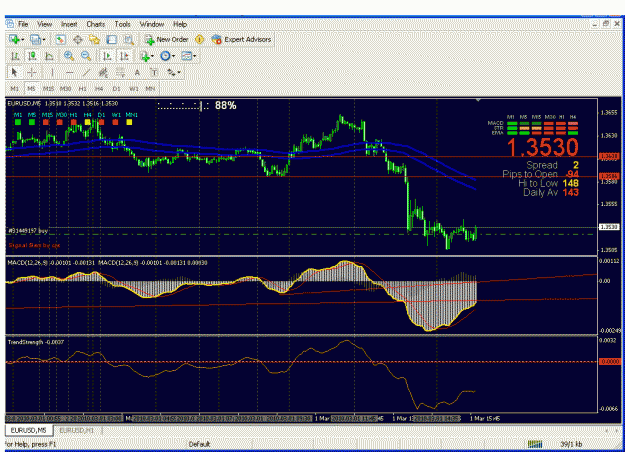This screenshot has height=452, width=625.
Task: Select the Crosshair tool
Action: pyautogui.click(x=32, y=73)
